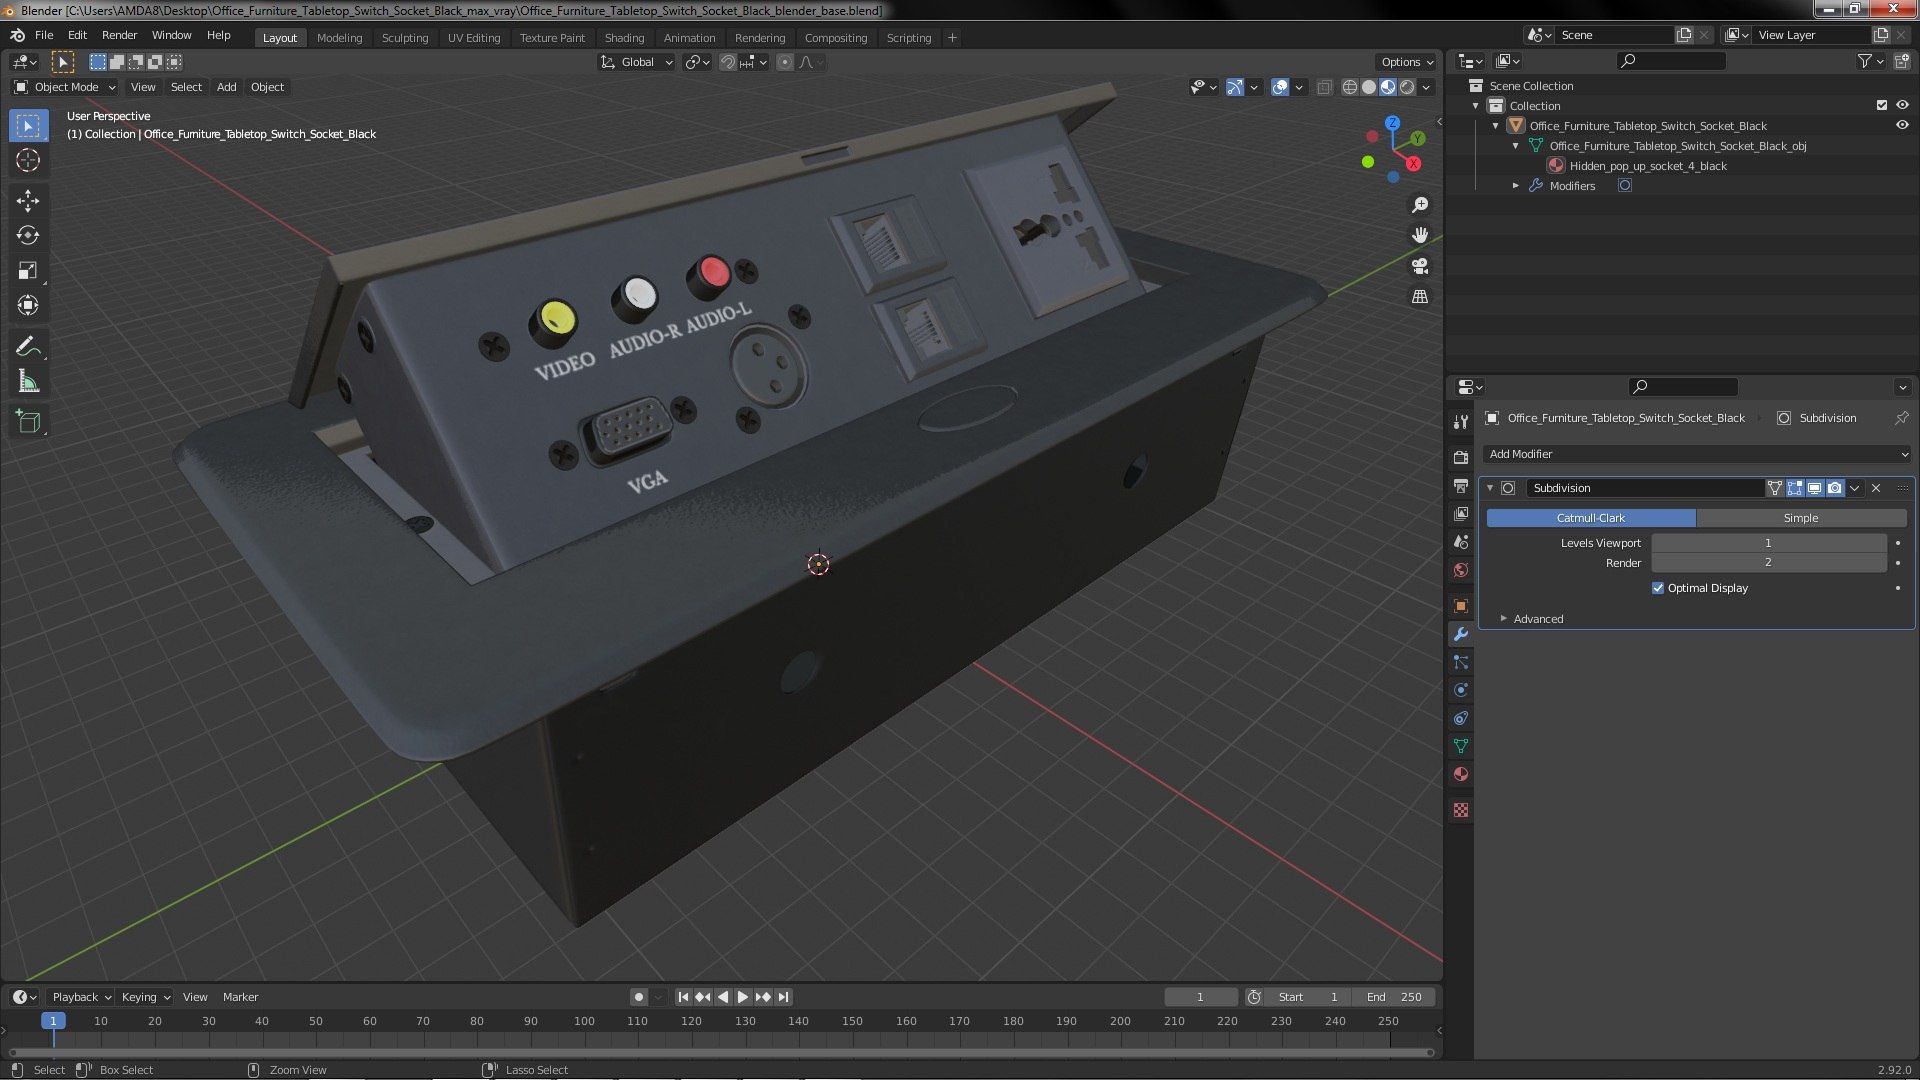
Task: Open the Render menu
Action: coord(119,35)
